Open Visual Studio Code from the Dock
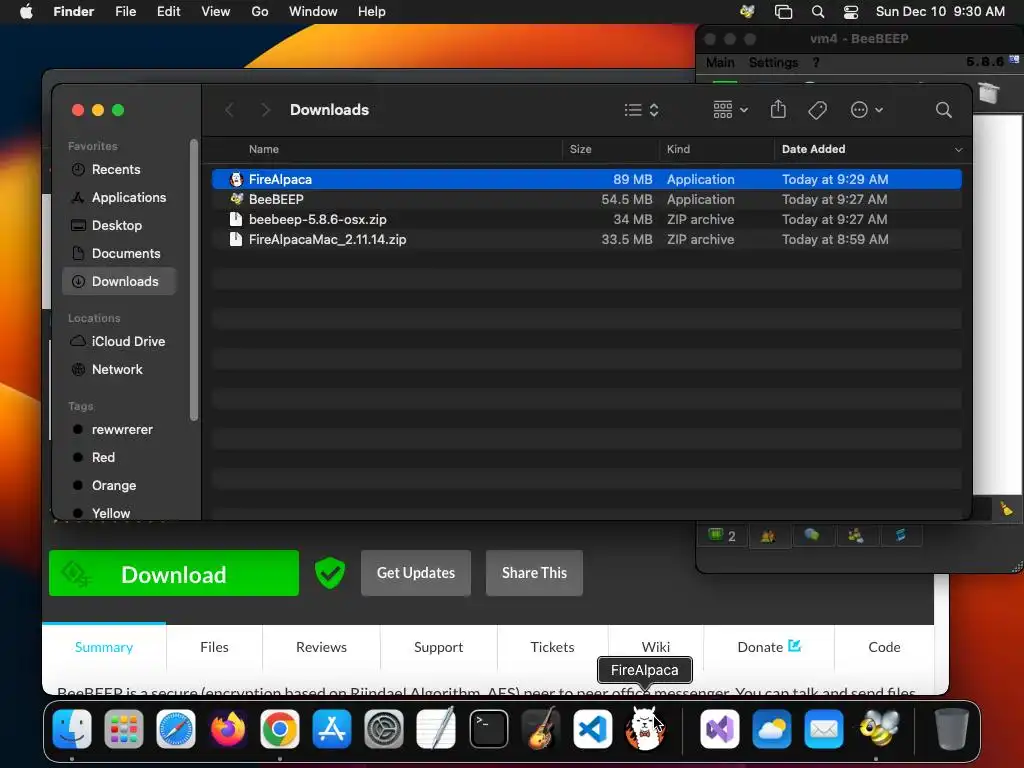The image size is (1024, 768). pos(592,729)
